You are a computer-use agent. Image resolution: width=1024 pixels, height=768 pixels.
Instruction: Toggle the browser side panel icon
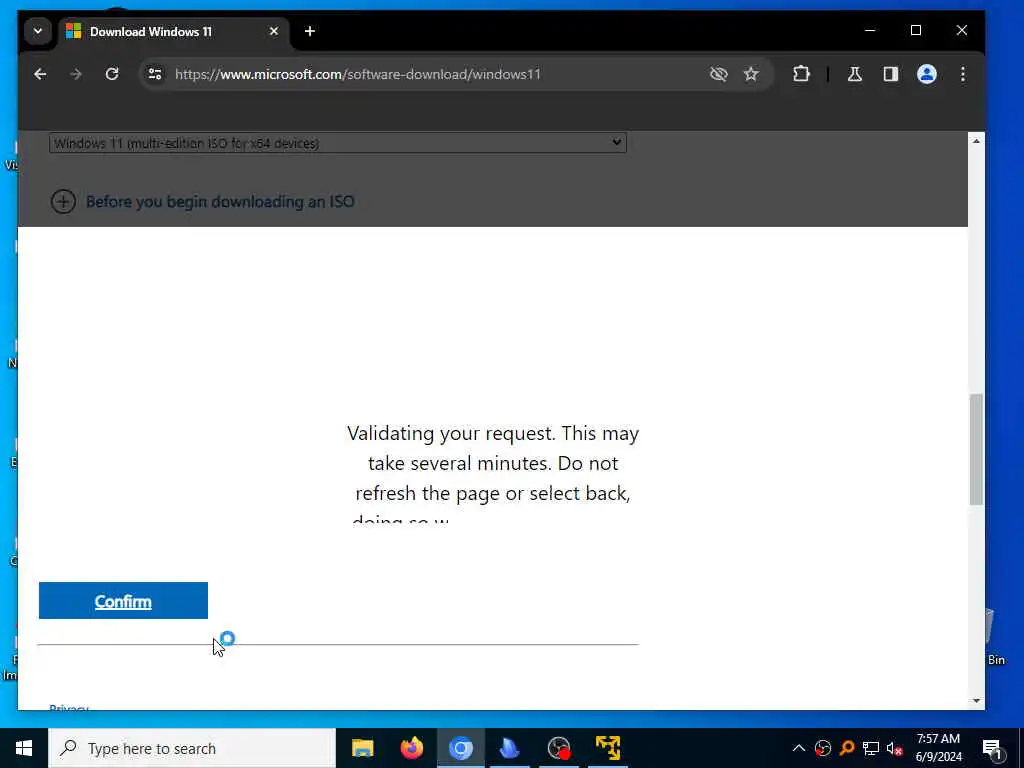click(x=890, y=74)
